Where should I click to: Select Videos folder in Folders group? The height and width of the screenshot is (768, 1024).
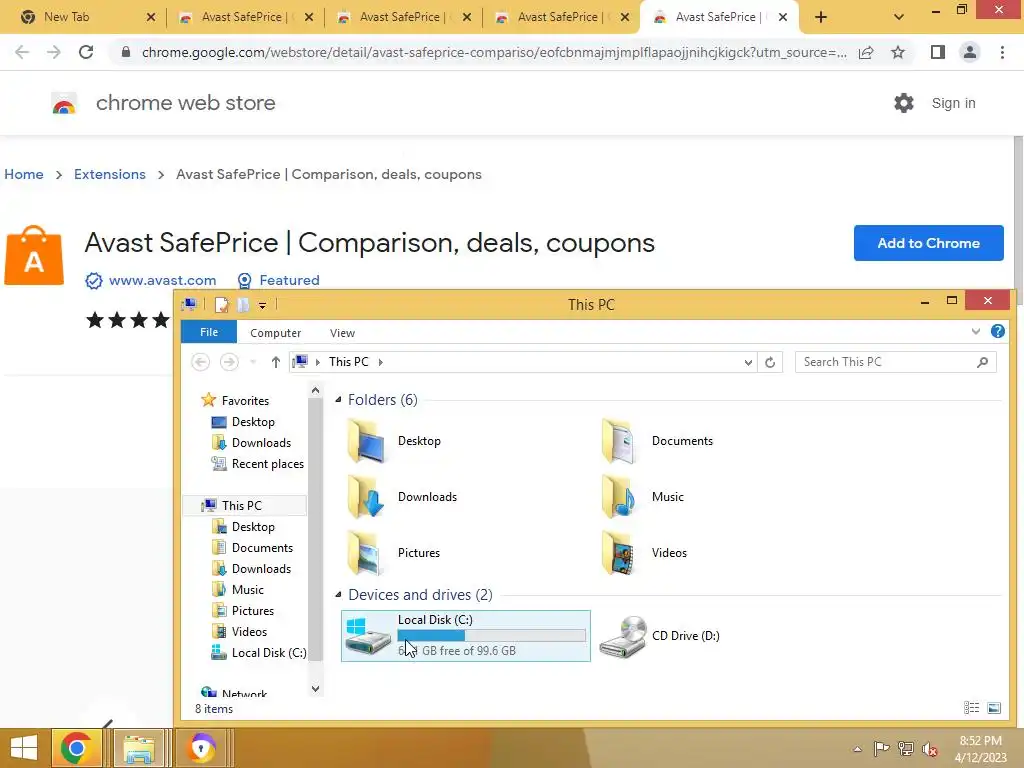644,553
